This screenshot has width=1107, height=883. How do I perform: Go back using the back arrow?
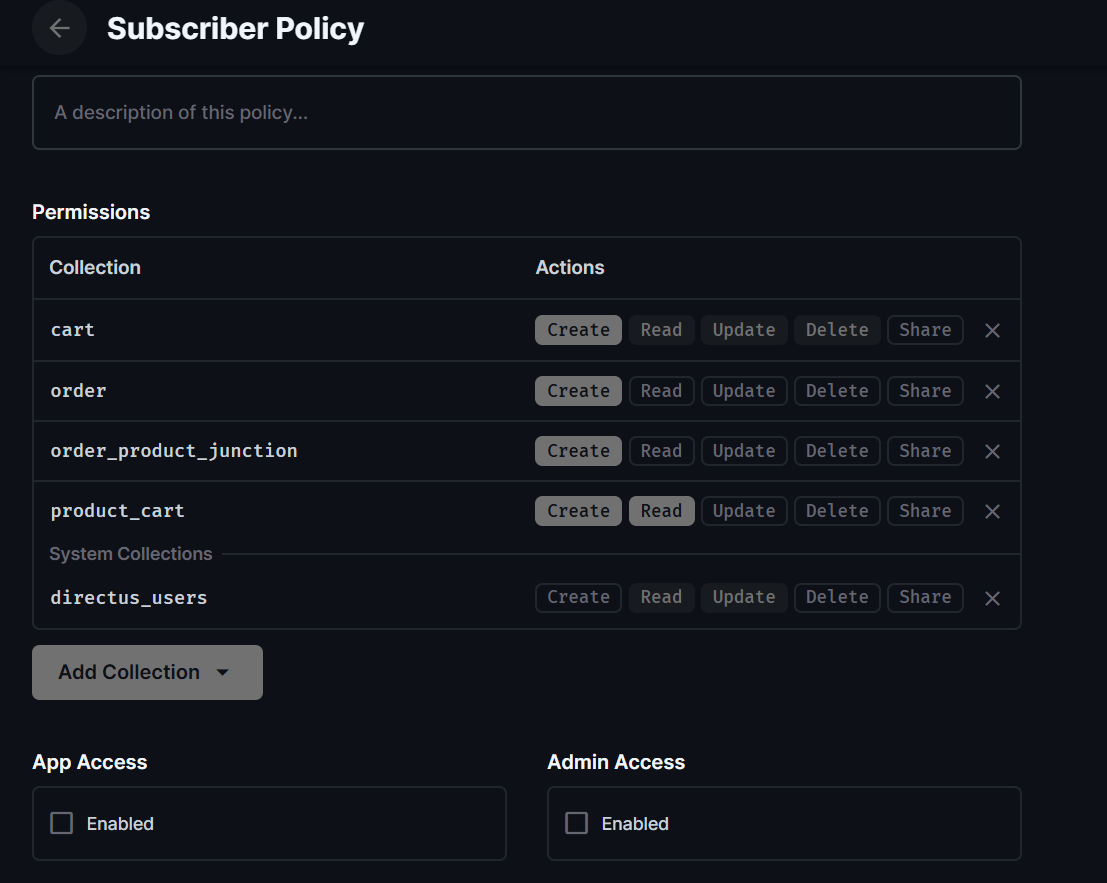pyautogui.click(x=58, y=28)
